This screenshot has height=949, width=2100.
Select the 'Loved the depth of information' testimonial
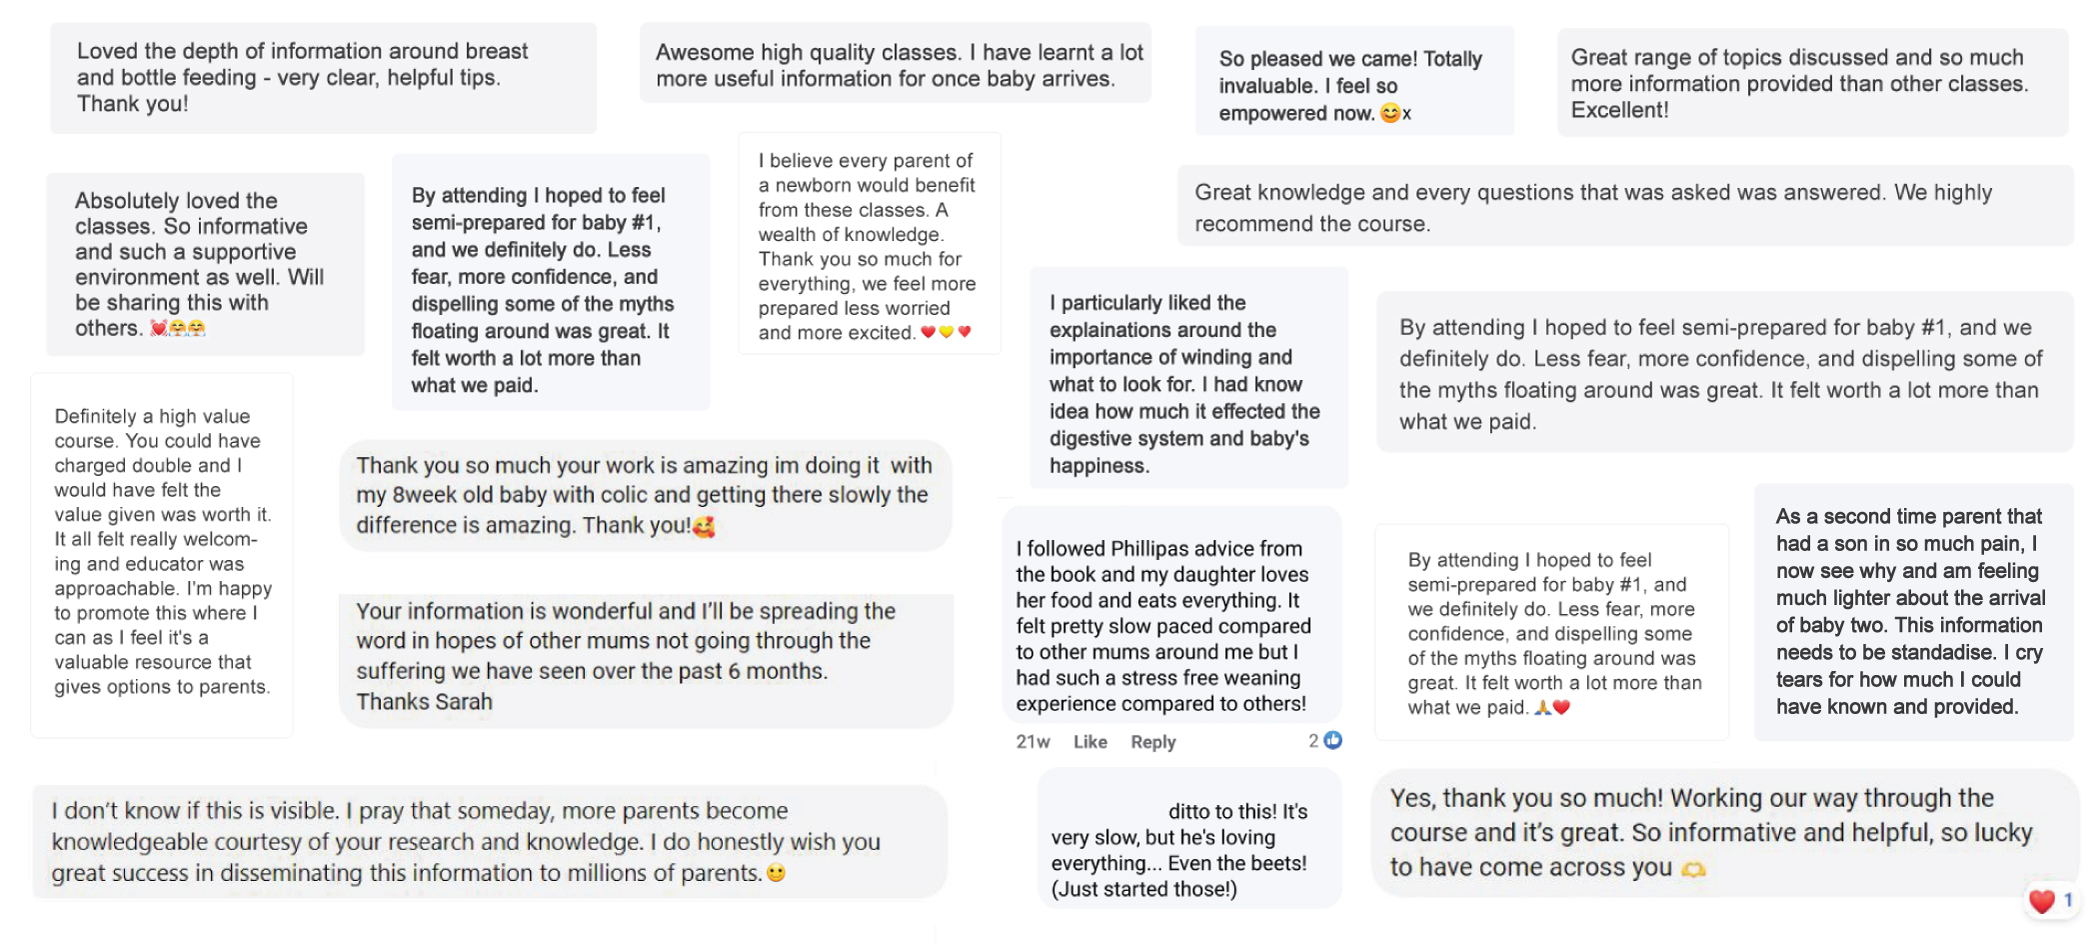323,78
